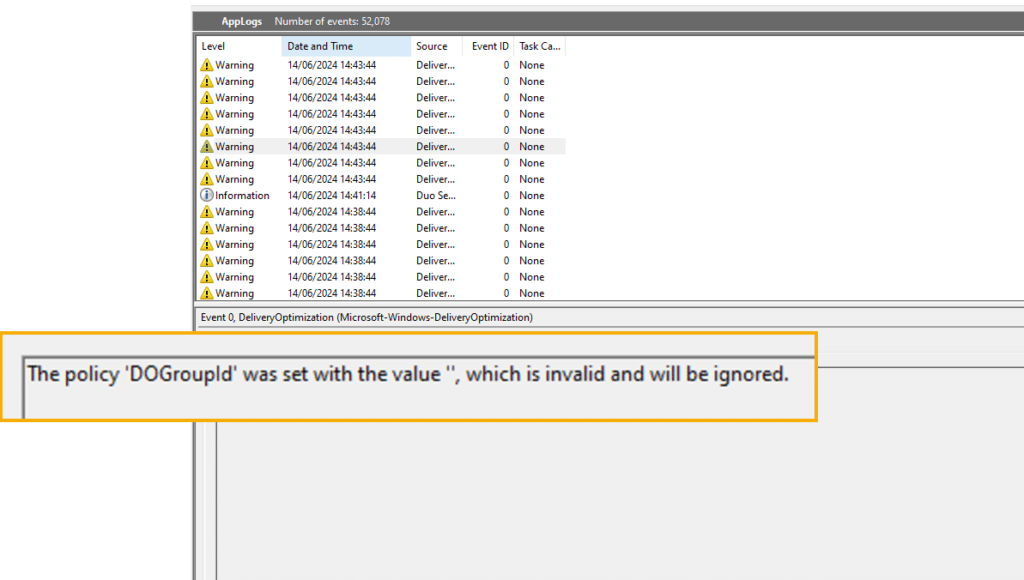Screen dimensions: 1024x580
Task: Select the 'Number of events: 52,078' count
Action: tap(332, 21)
